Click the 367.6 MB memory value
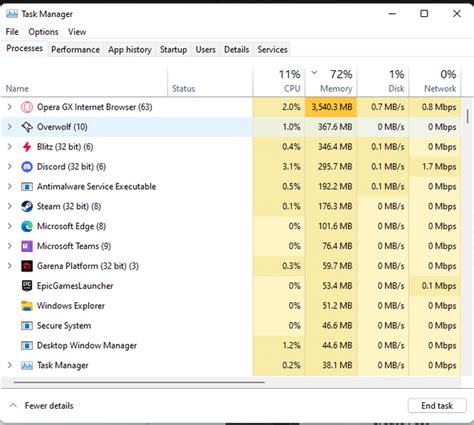The image size is (474, 425). coord(335,127)
